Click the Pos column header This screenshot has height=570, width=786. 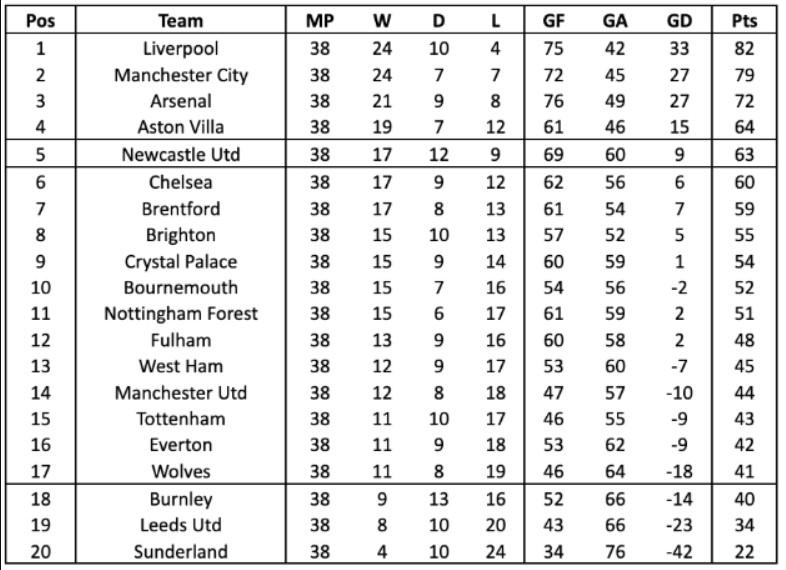(39, 20)
